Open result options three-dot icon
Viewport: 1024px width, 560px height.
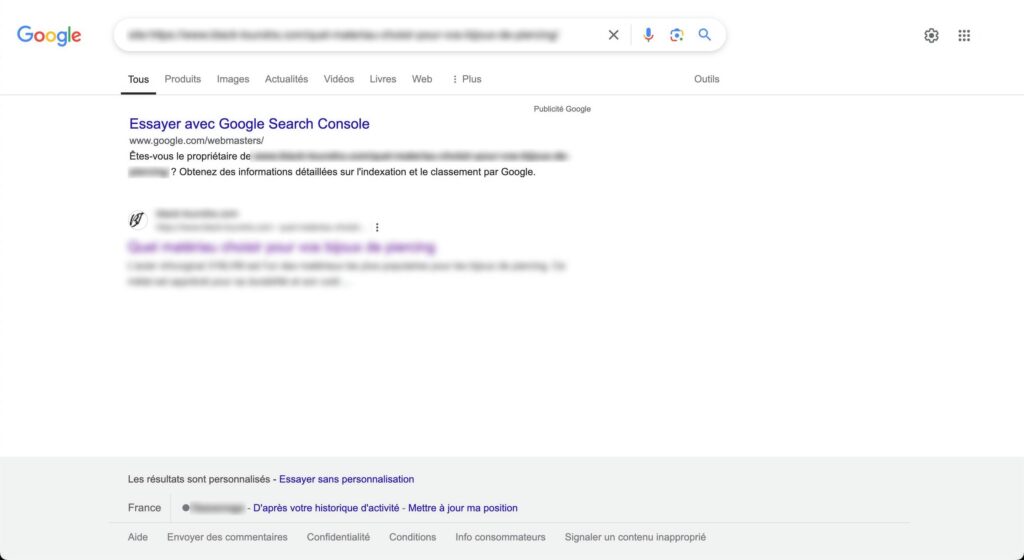click(377, 227)
